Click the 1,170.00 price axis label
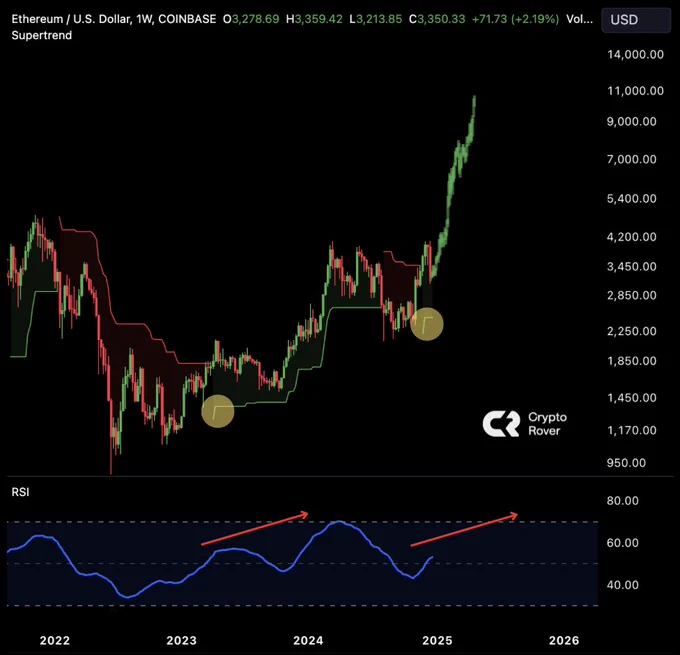 632,430
